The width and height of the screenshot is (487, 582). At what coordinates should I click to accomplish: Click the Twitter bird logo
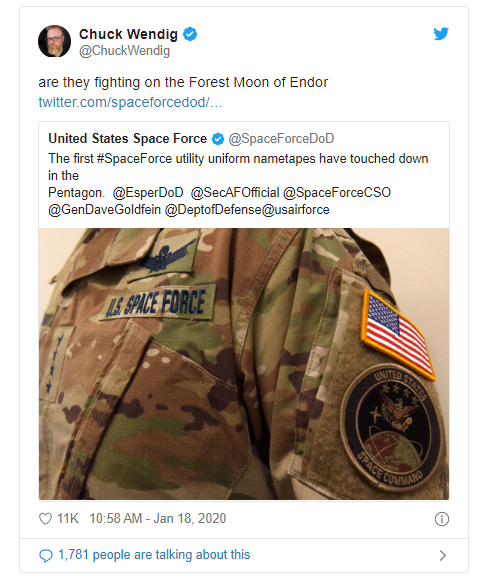coord(441,34)
